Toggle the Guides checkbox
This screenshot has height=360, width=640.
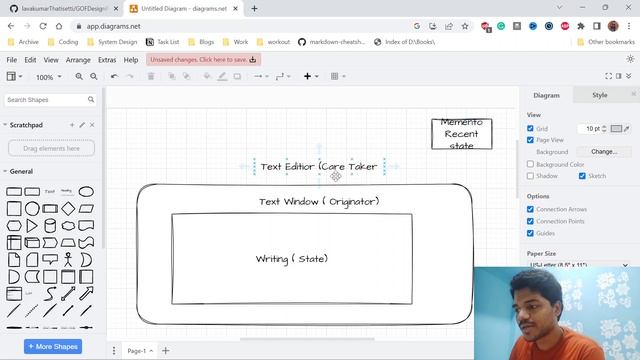(x=530, y=233)
